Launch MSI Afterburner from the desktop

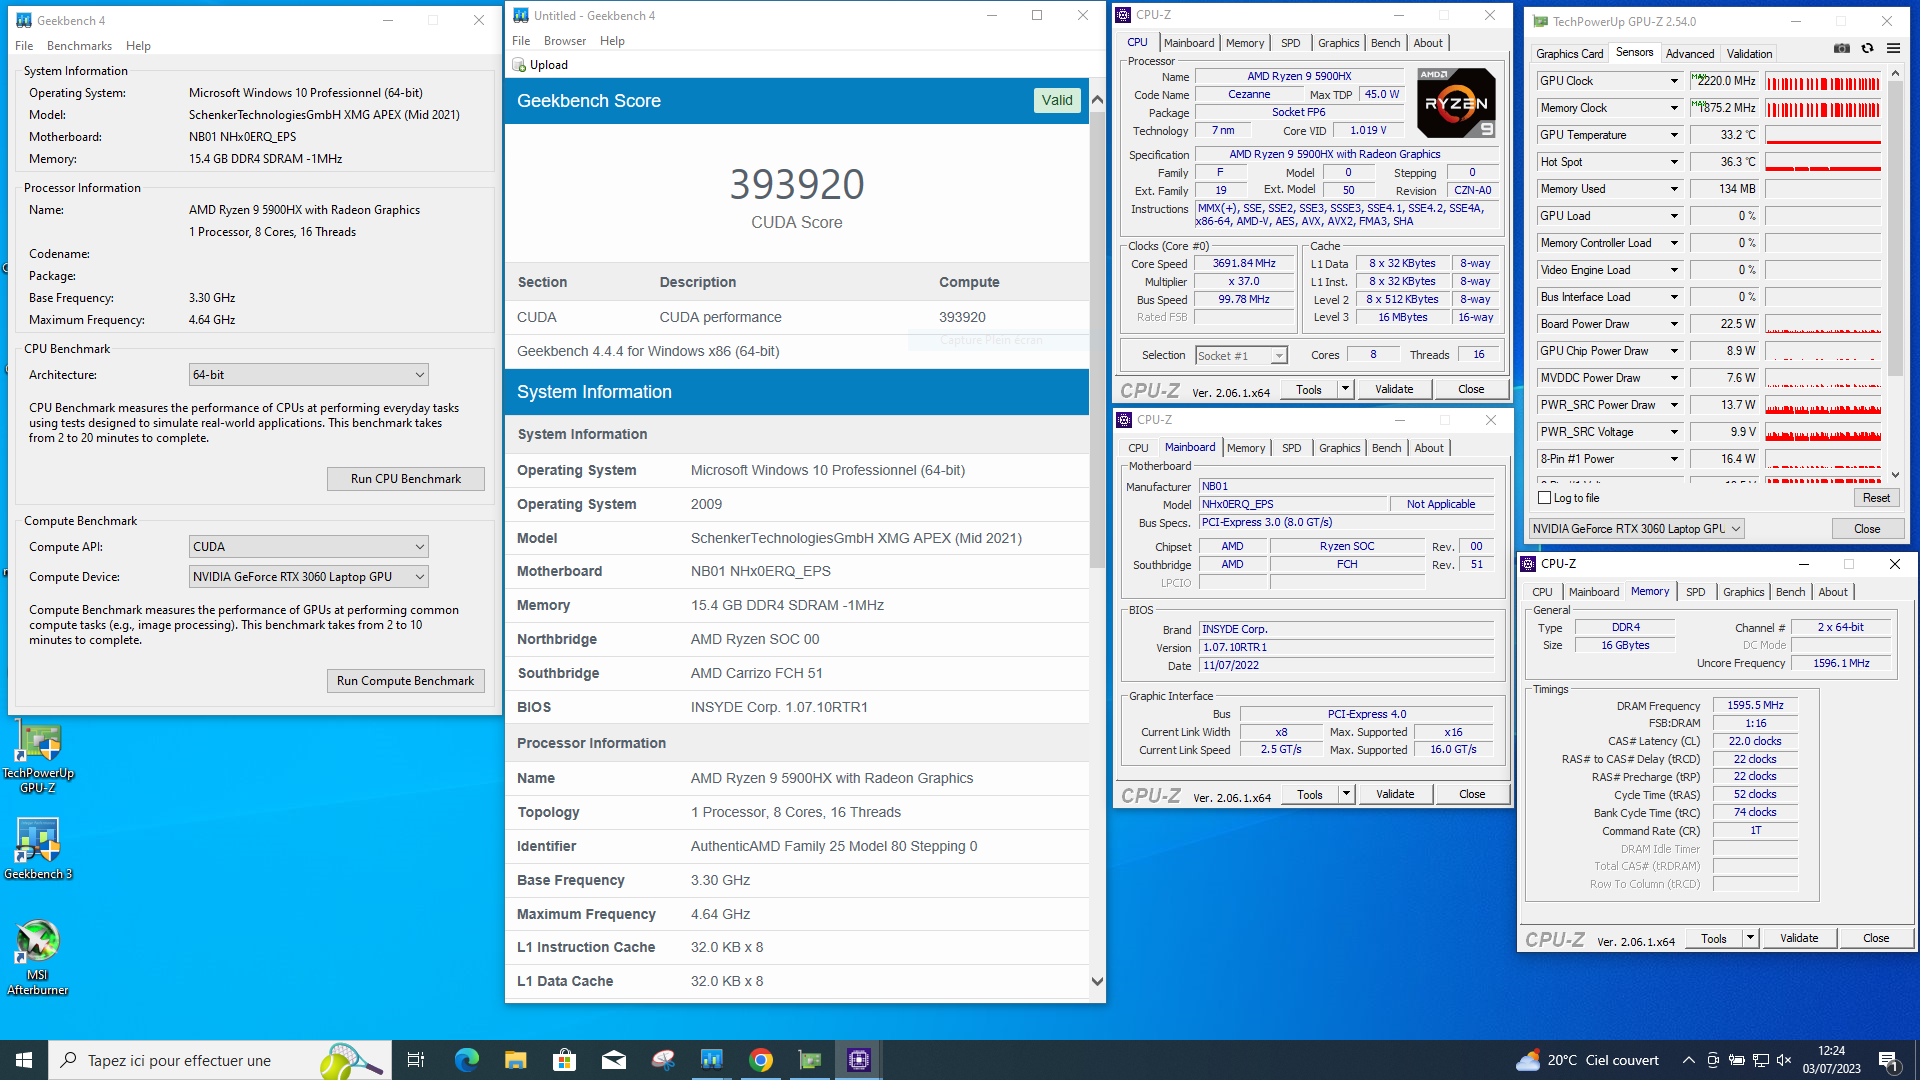tap(38, 957)
